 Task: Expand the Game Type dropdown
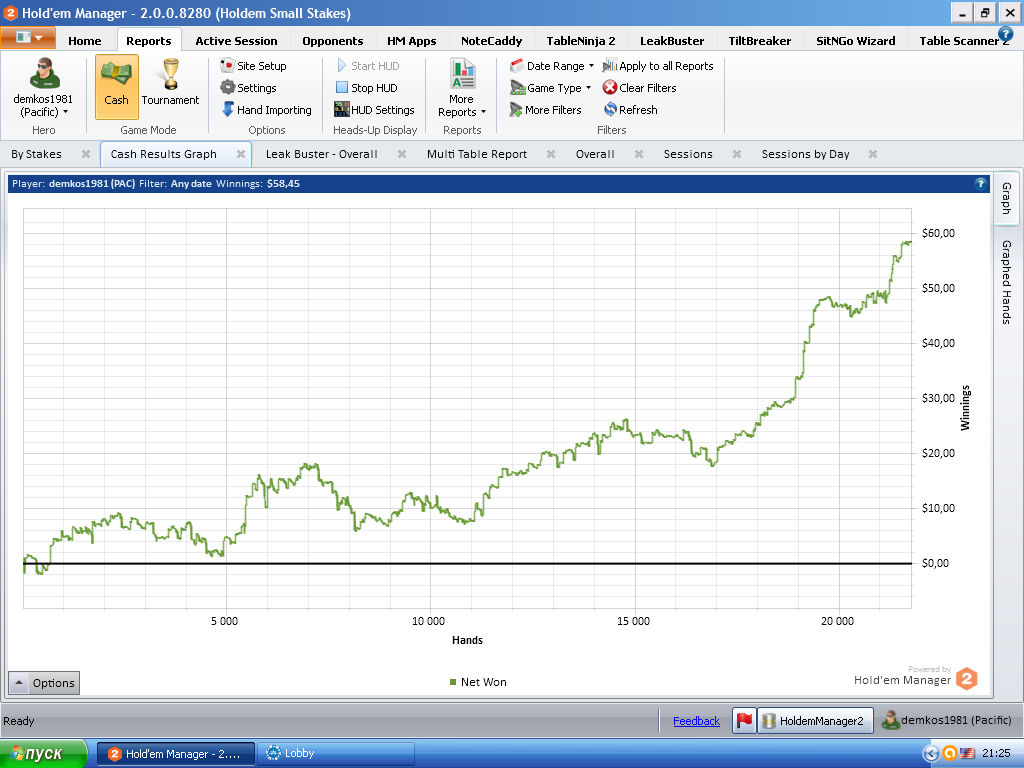[551, 88]
